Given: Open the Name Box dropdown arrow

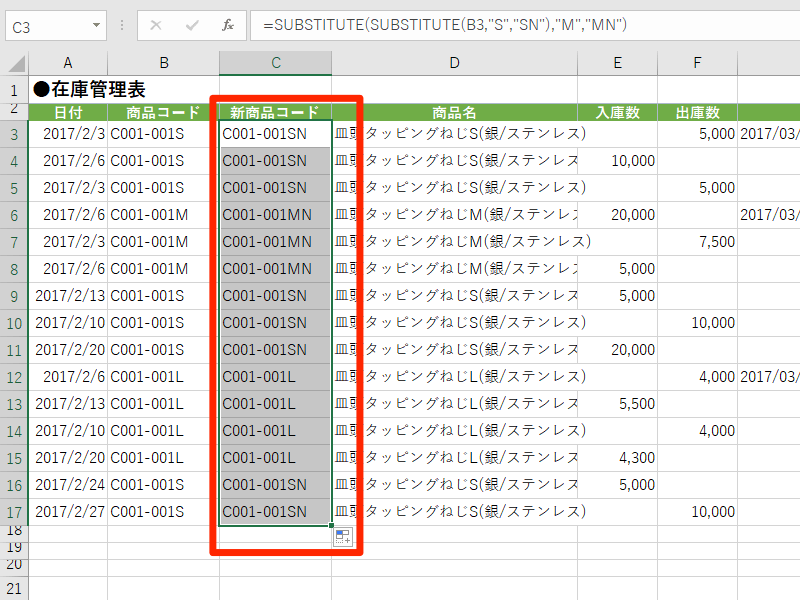Looking at the screenshot, I should [96, 25].
